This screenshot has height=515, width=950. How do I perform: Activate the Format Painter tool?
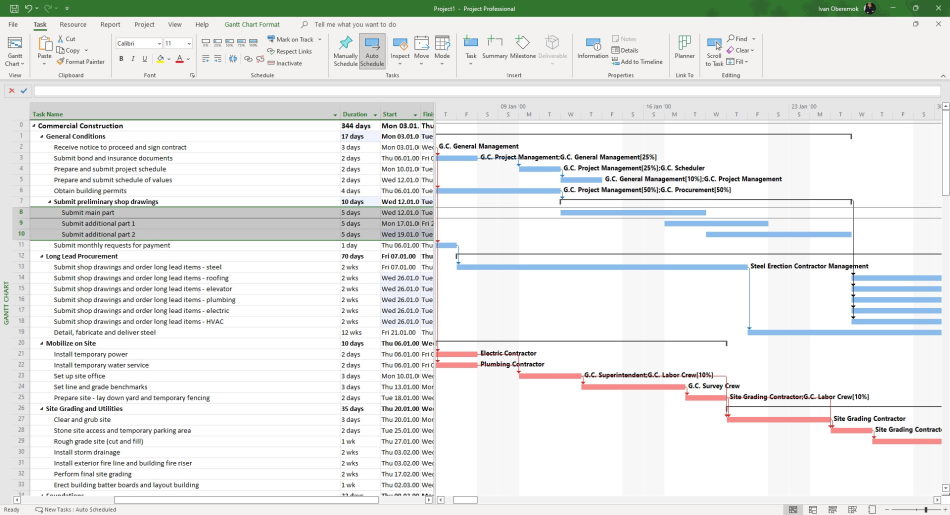coord(81,62)
